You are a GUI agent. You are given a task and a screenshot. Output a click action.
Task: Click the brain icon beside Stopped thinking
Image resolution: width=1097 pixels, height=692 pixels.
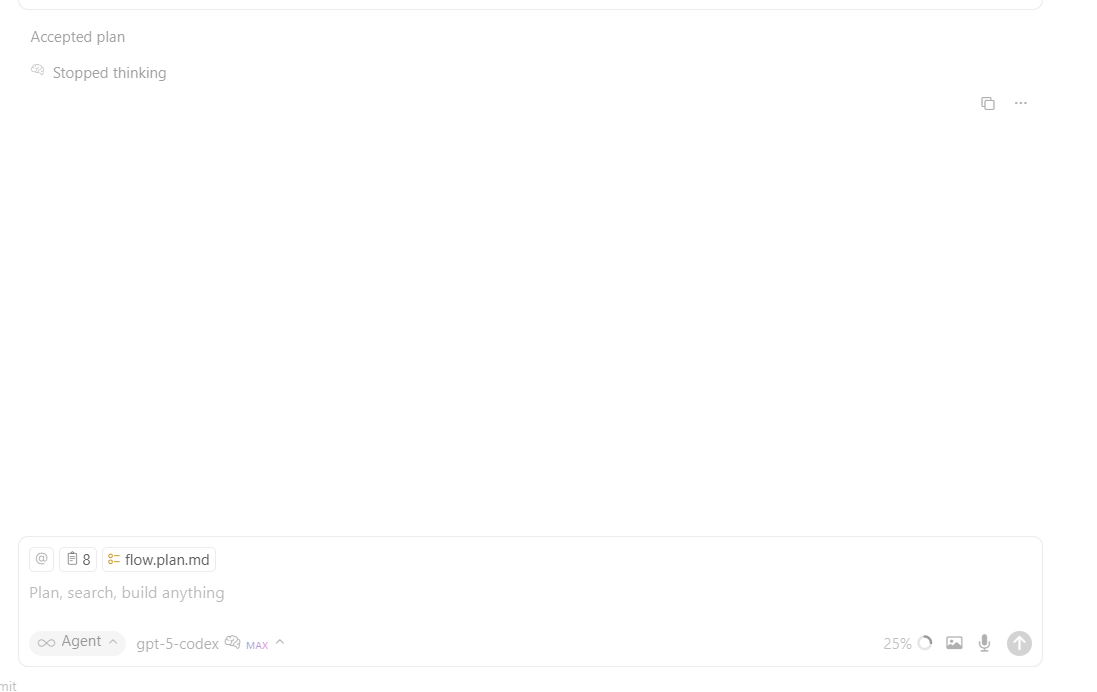(38, 70)
